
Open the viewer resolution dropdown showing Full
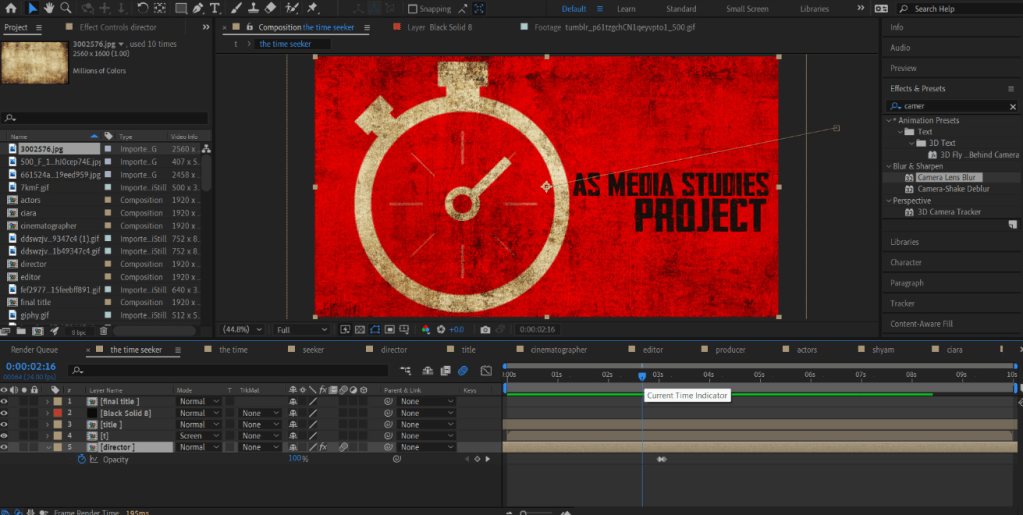301,329
